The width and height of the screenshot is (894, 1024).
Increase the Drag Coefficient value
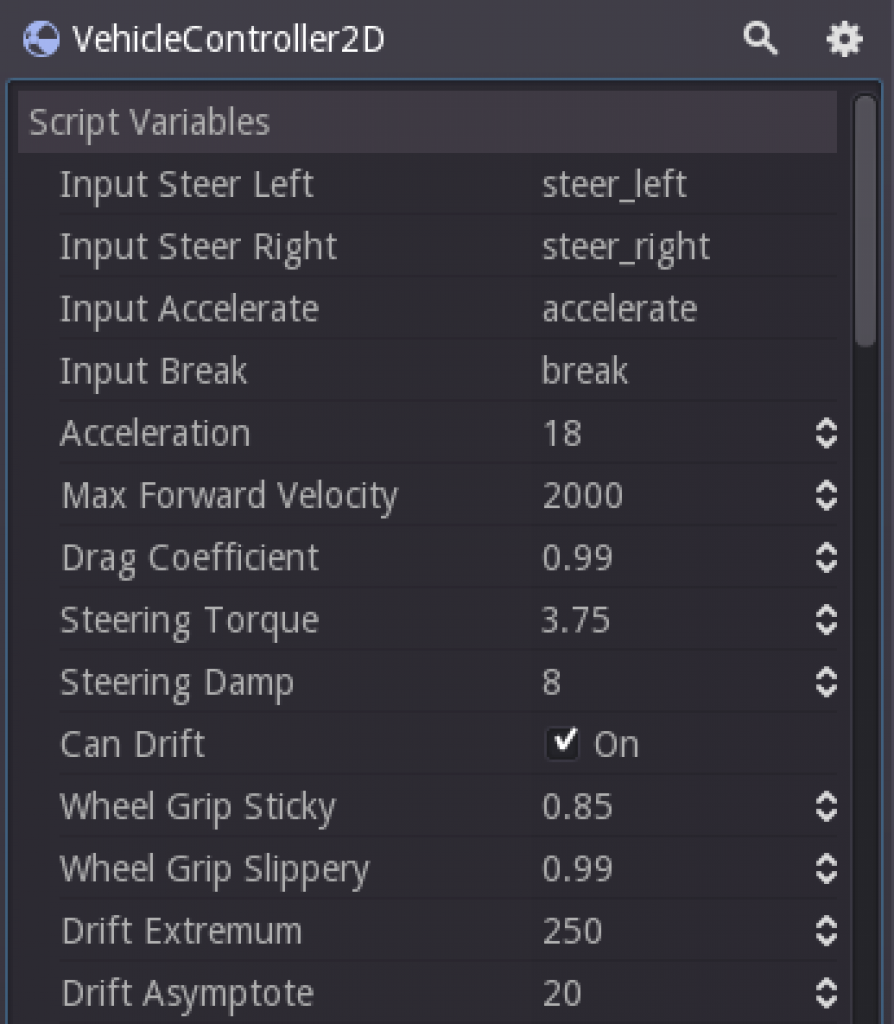click(828, 551)
